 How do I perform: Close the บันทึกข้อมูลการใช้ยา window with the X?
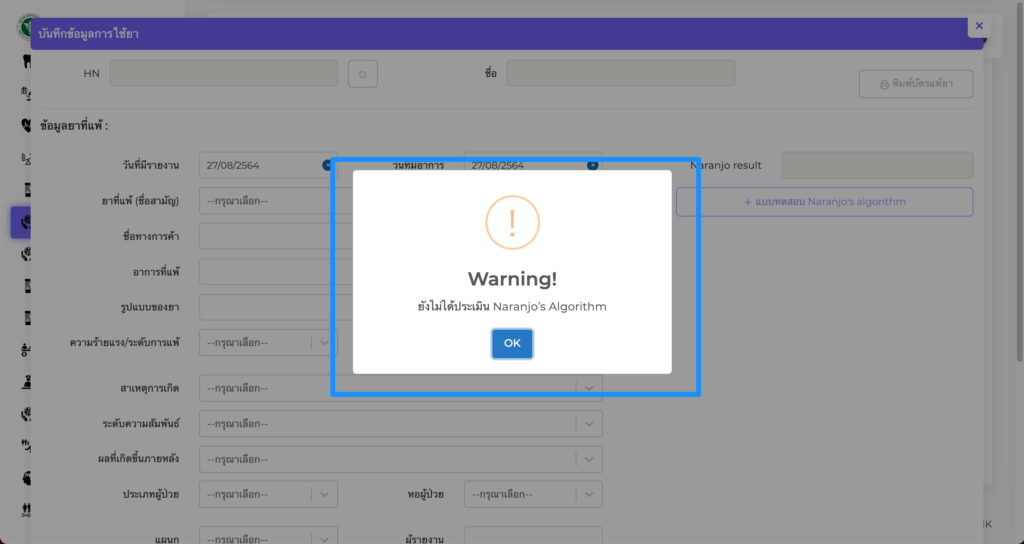tap(979, 26)
